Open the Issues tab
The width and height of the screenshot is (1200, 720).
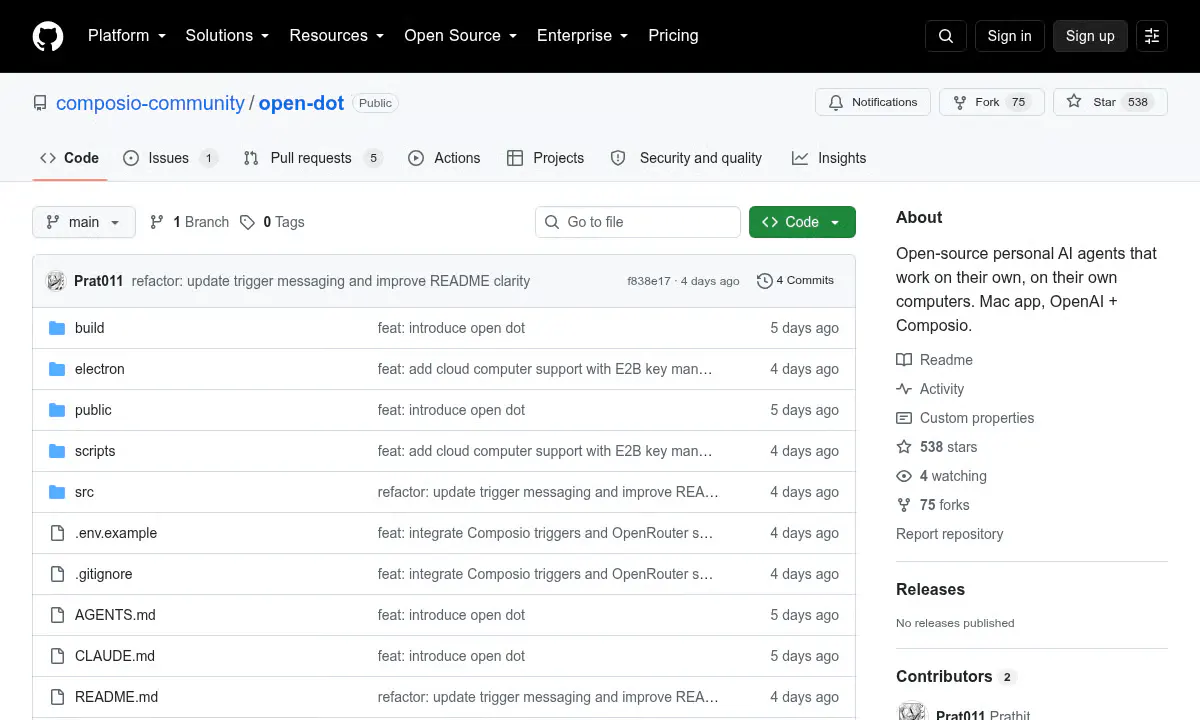click(x=170, y=158)
